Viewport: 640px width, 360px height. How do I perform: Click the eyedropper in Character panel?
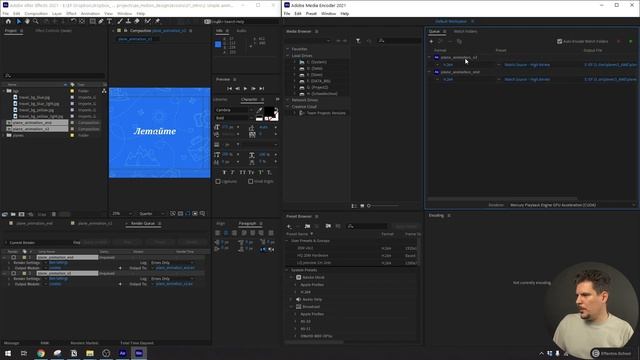coord(259,110)
